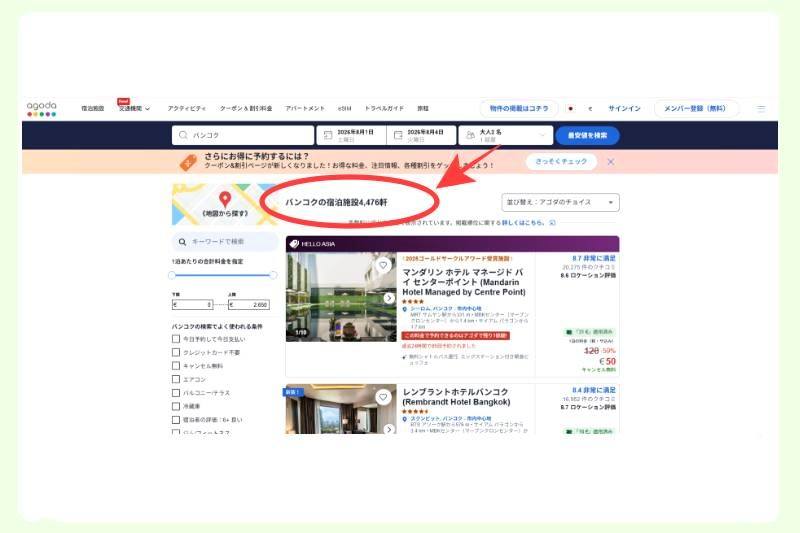Click the coupon tag icon in banner
Image resolution: width=800 pixels, height=533 pixels.
point(188,163)
